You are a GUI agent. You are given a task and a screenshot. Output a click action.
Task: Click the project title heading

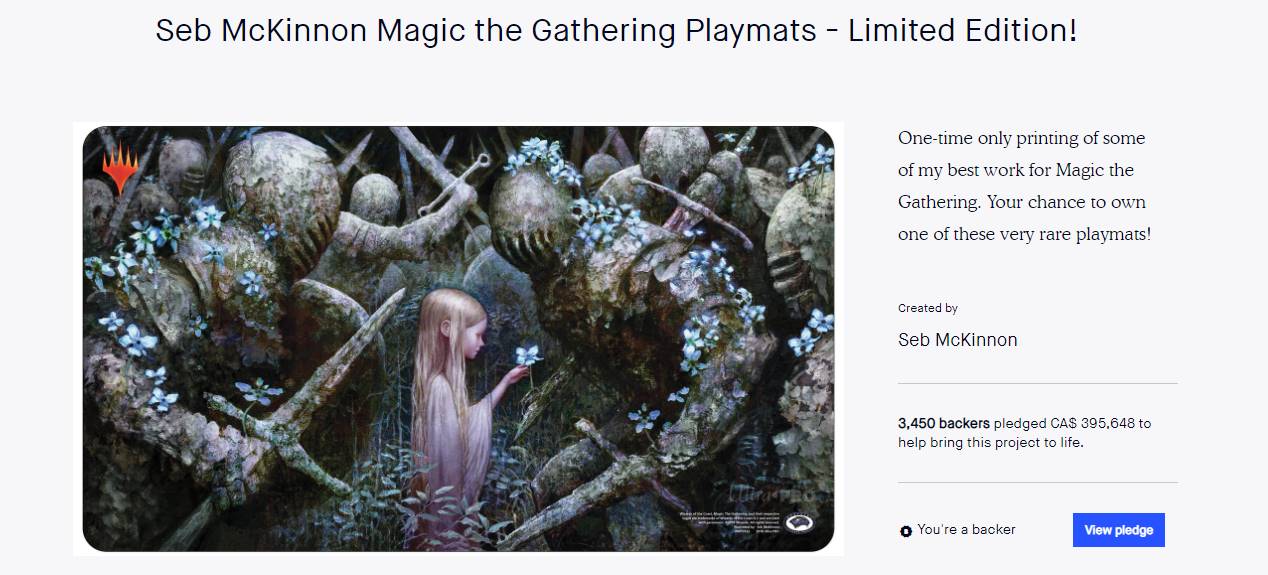click(x=616, y=30)
